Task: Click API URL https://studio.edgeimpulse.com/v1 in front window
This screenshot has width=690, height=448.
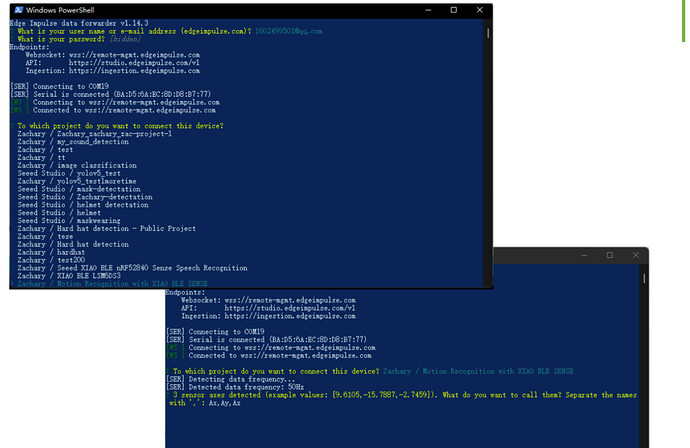Action: coord(134,63)
